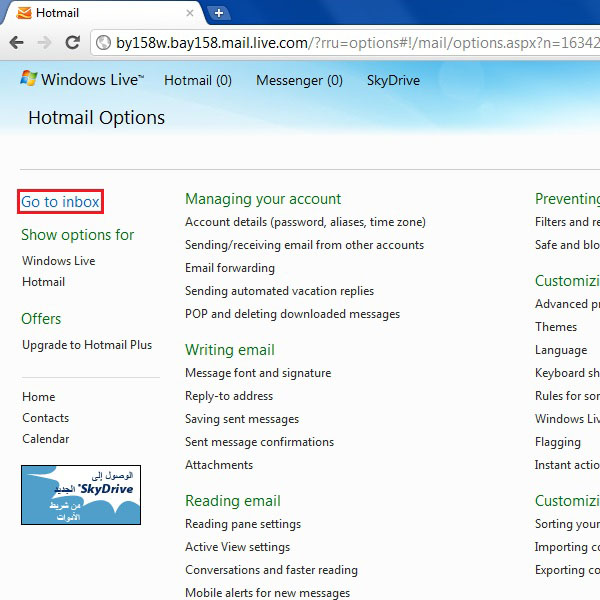The image size is (600, 600).
Task: Click the Writing email heading
Action: 230,350
